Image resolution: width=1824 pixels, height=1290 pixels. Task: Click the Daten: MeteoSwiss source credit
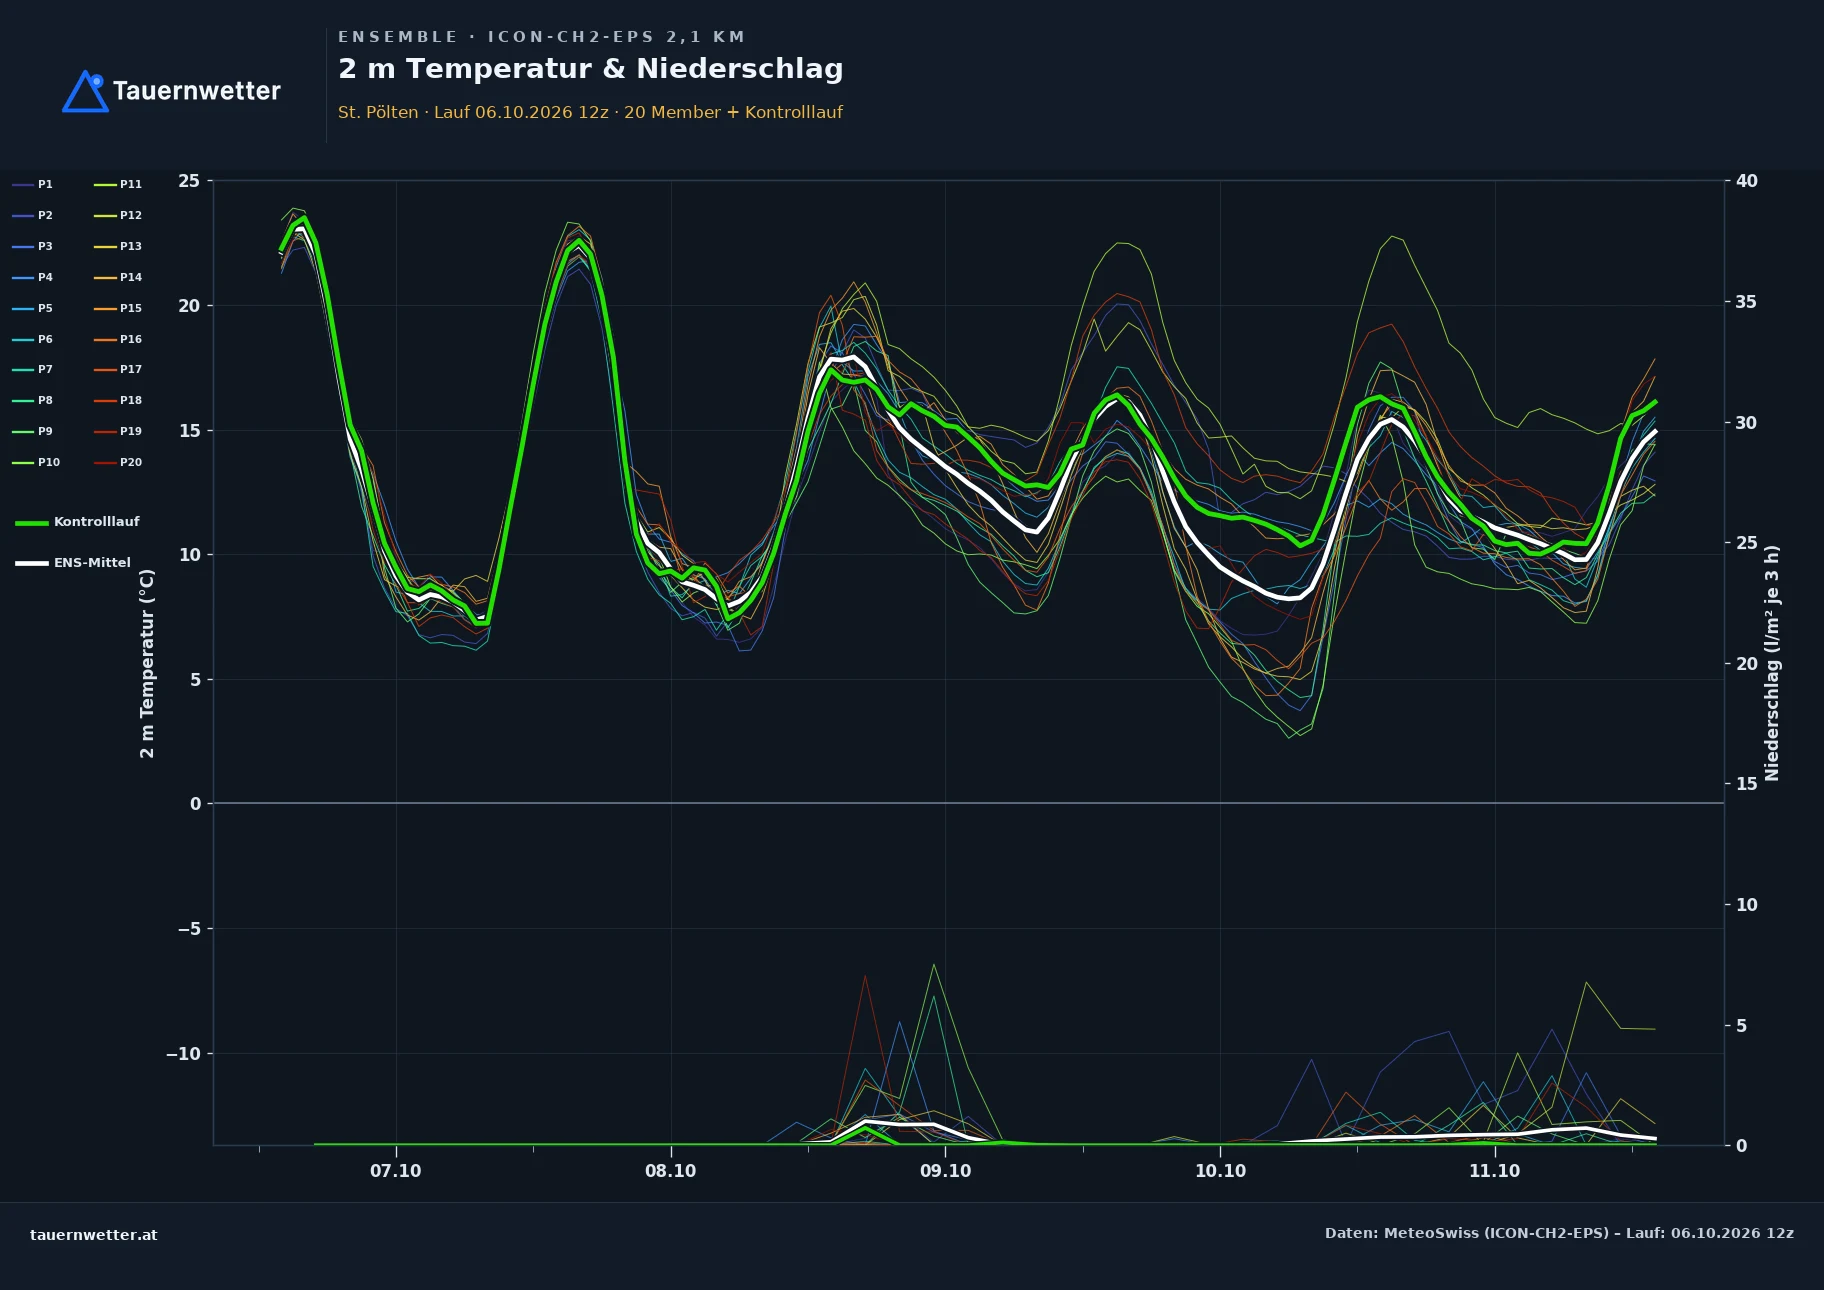click(1559, 1233)
